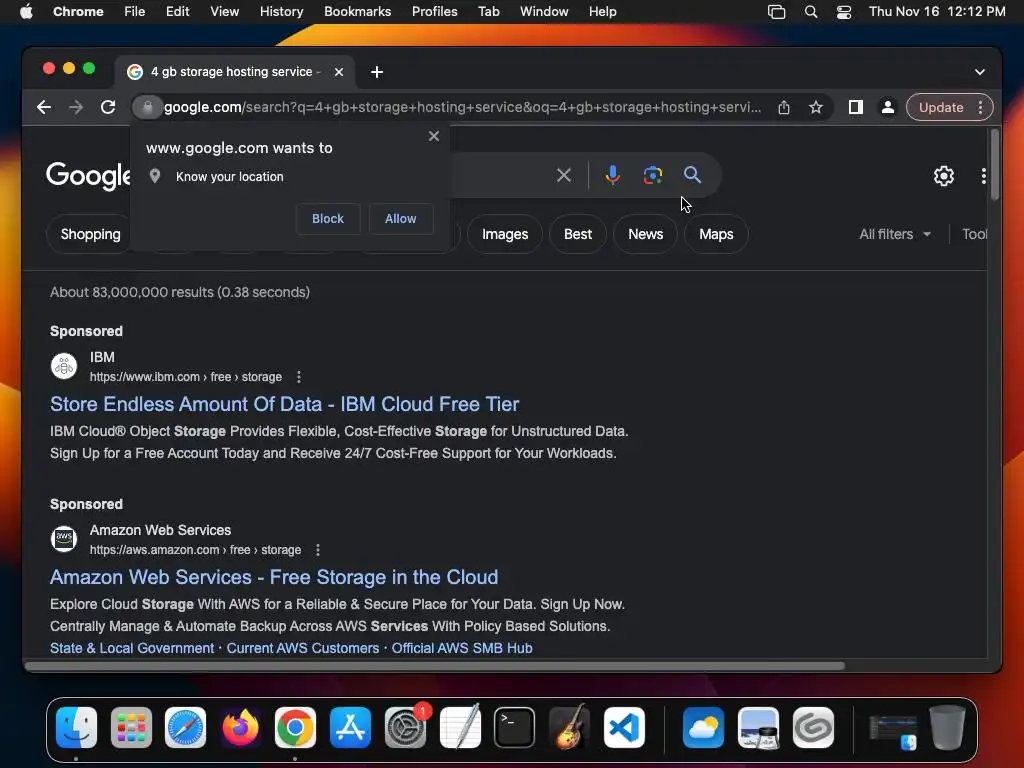Open the Window menu

pos(544,12)
